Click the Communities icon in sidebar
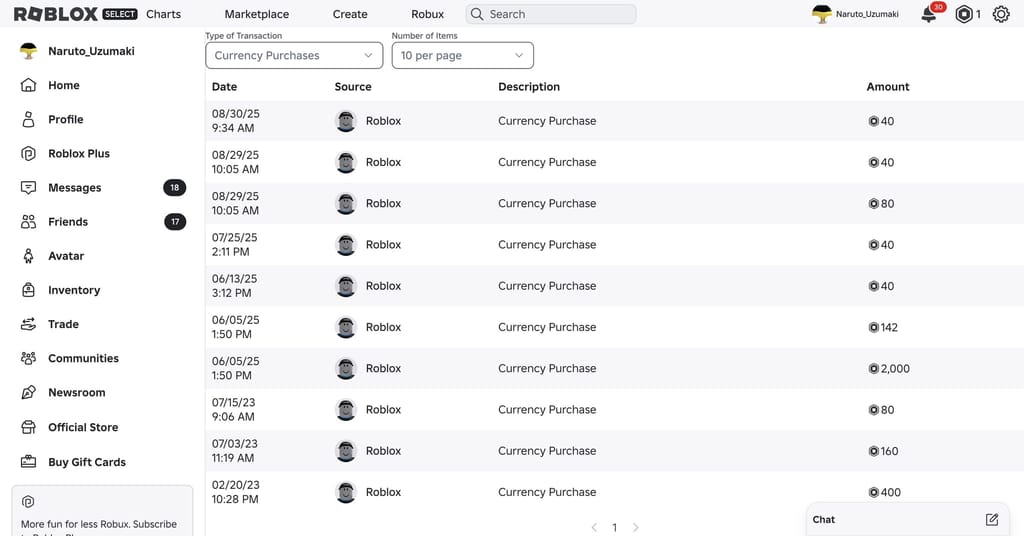 coord(28,358)
